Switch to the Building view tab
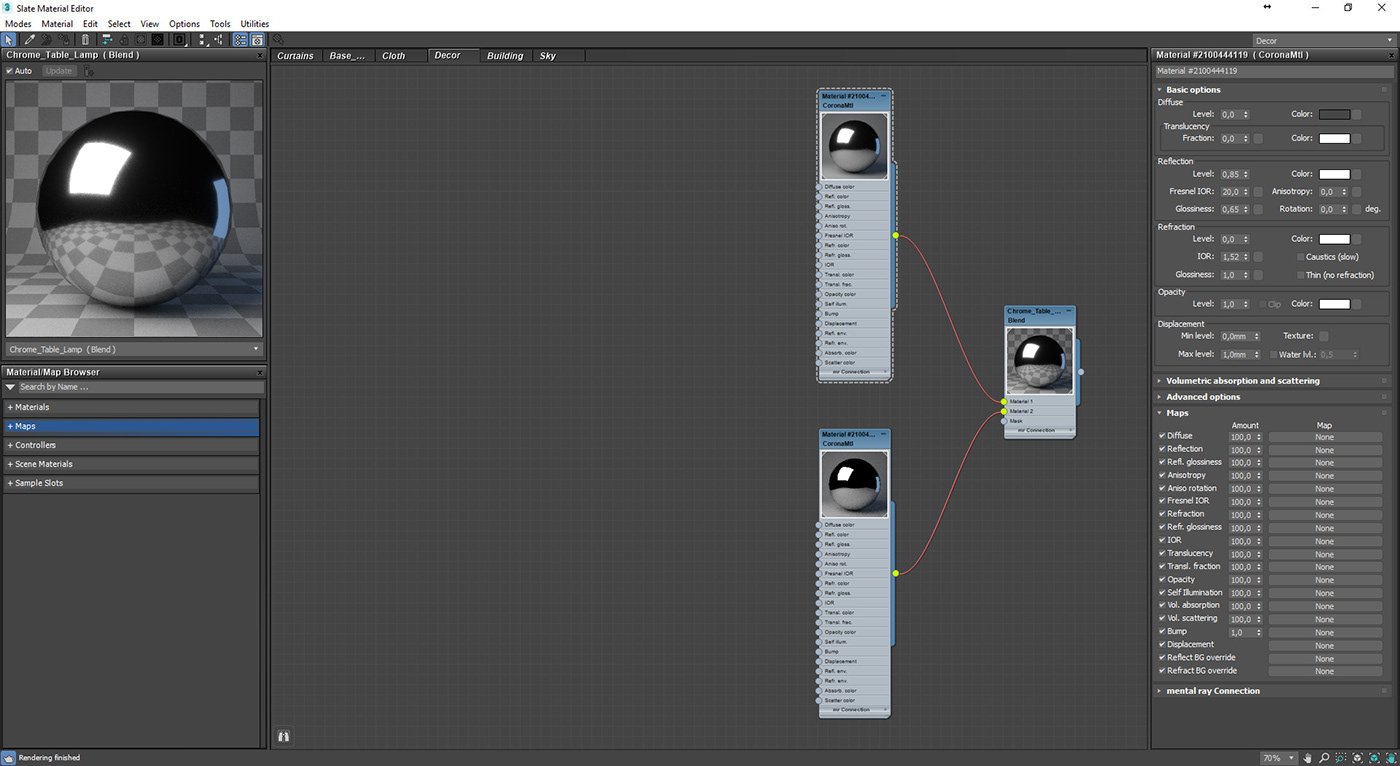1400x766 pixels. pyautogui.click(x=505, y=56)
